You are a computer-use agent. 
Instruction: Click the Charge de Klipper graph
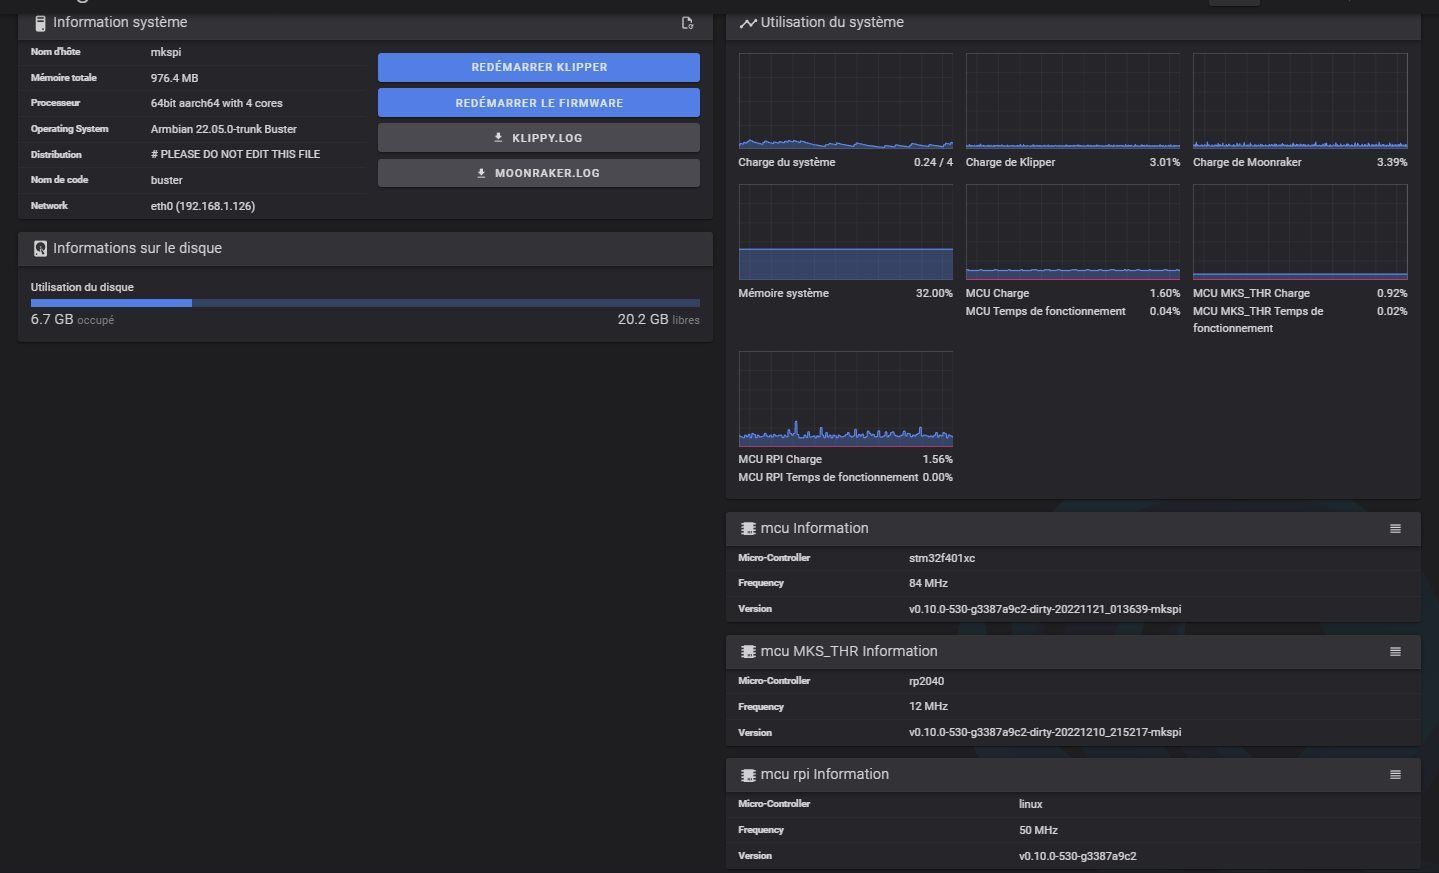(x=1072, y=101)
